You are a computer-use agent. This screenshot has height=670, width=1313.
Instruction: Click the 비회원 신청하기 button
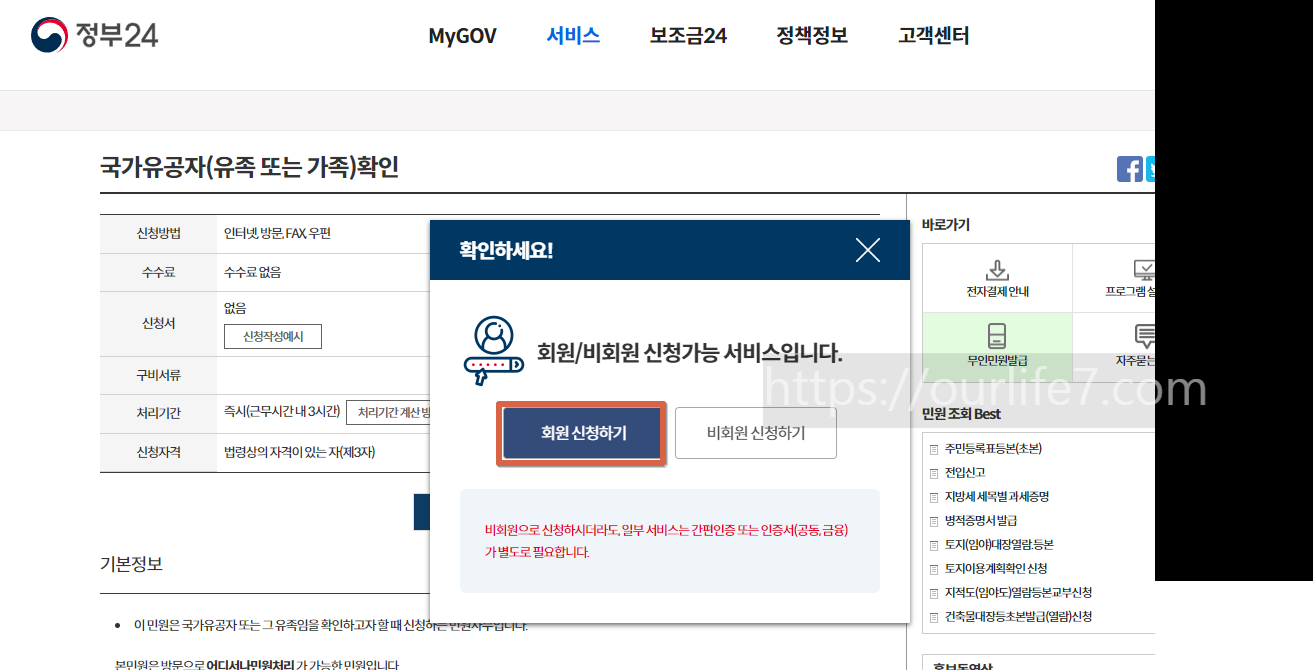pyautogui.click(x=755, y=433)
